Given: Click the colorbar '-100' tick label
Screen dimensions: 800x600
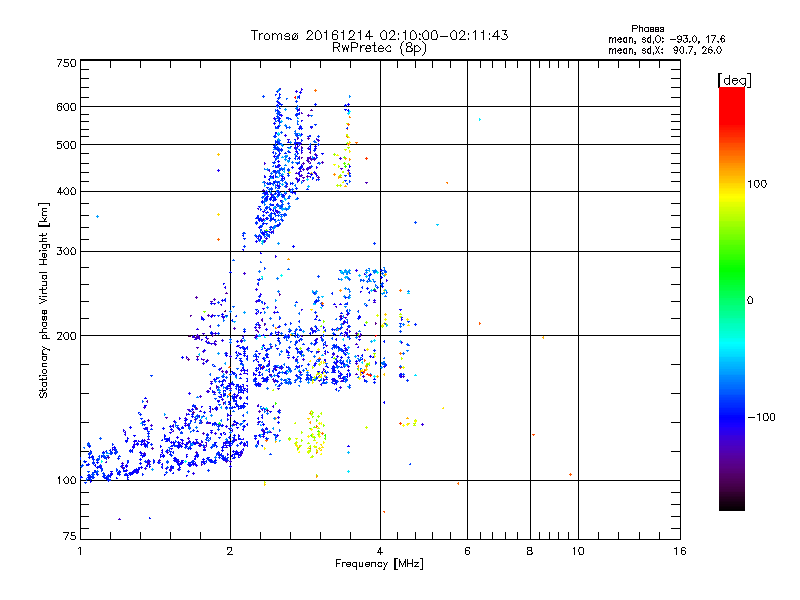Looking at the screenshot, I should coord(761,417).
